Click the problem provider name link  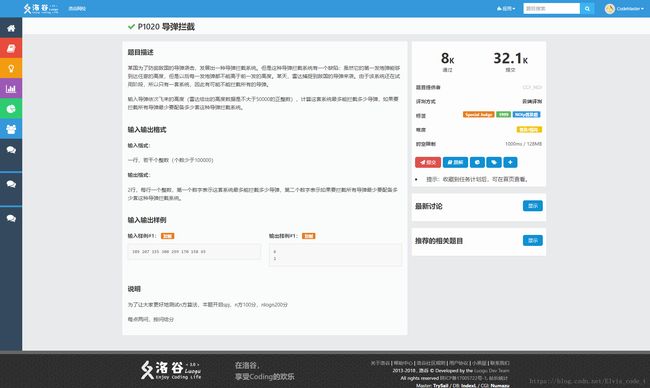(532, 87)
